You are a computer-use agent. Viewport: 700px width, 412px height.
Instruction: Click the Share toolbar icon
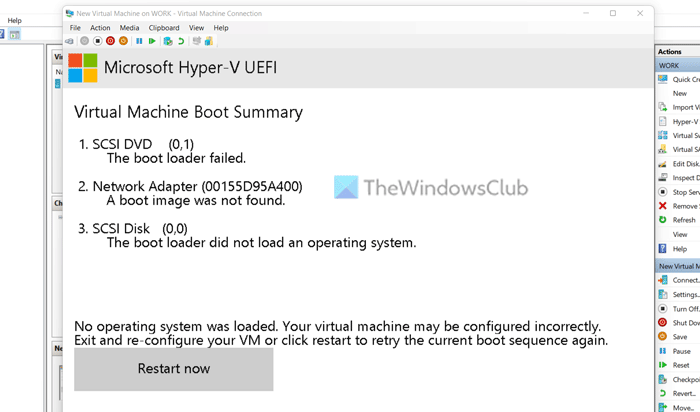[x=209, y=41]
